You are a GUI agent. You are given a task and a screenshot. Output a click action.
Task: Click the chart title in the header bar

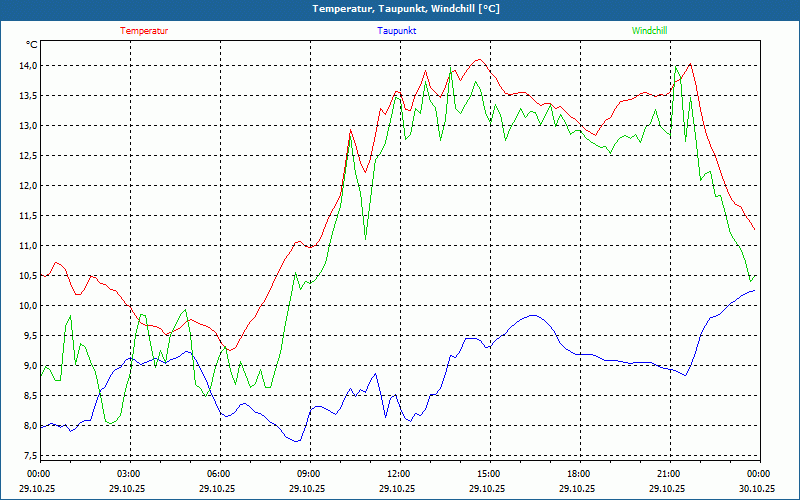(405, 9)
